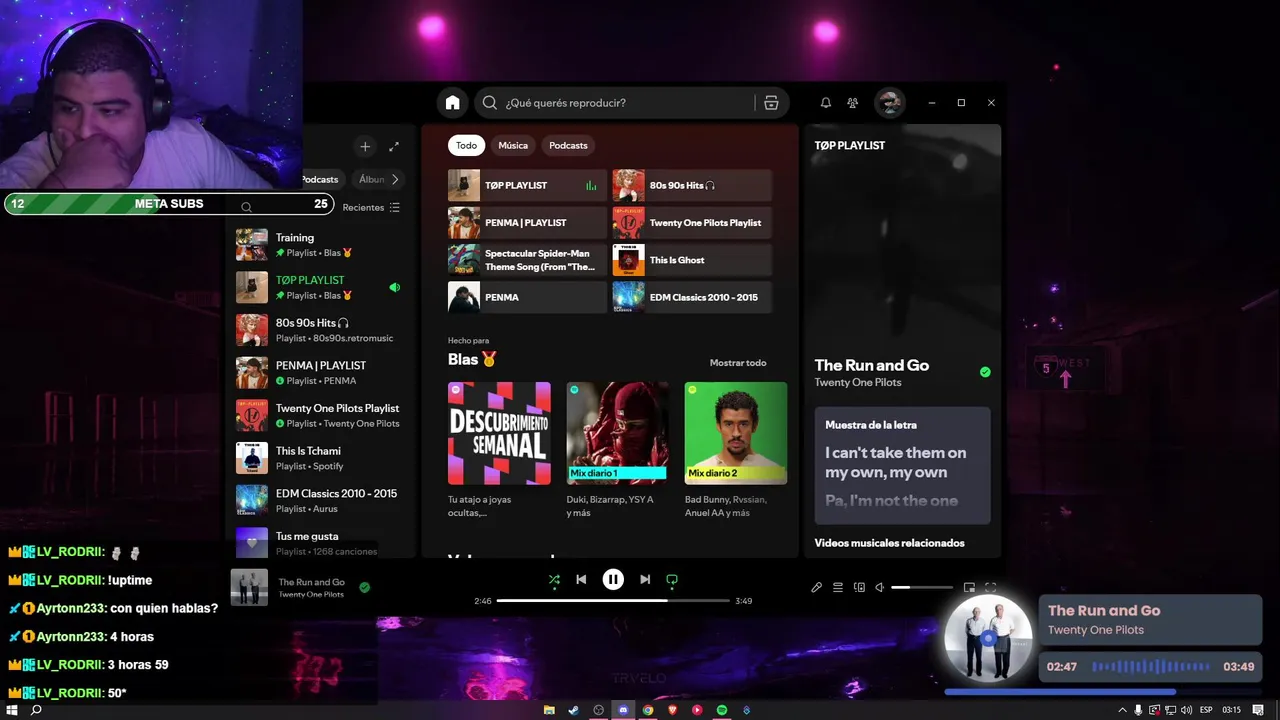This screenshot has height=720, width=1280.
Task: Open OBS Studio from the taskbar
Action: click(599, 710)
